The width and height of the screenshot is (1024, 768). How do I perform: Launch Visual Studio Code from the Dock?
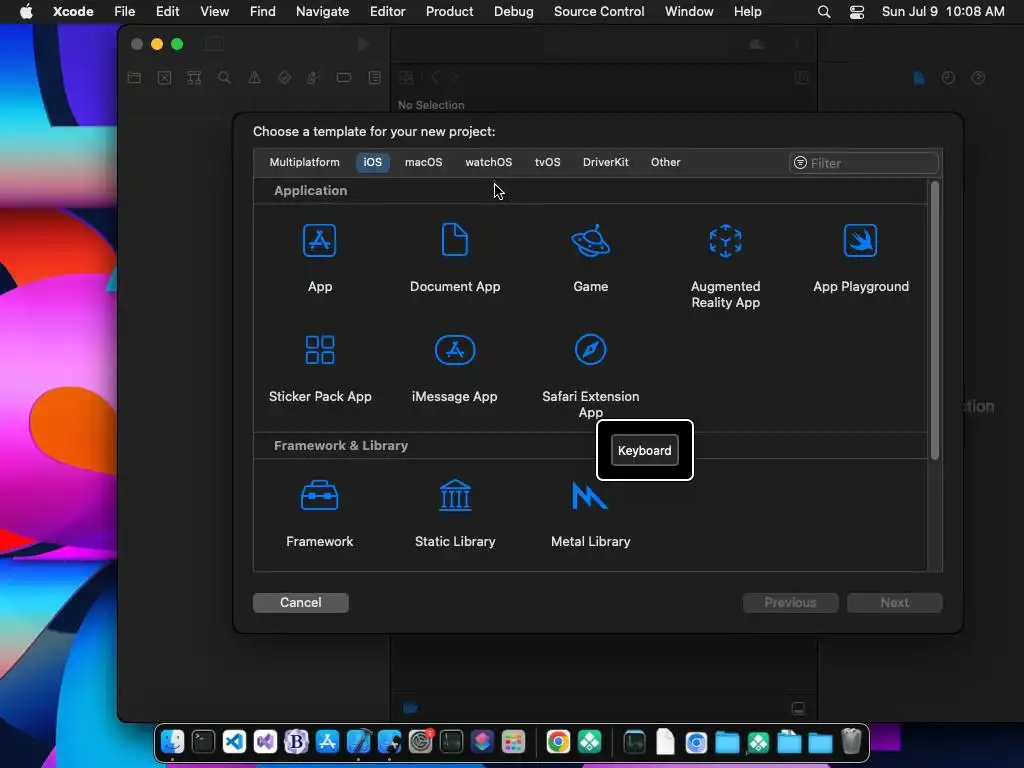click(234, 741)
